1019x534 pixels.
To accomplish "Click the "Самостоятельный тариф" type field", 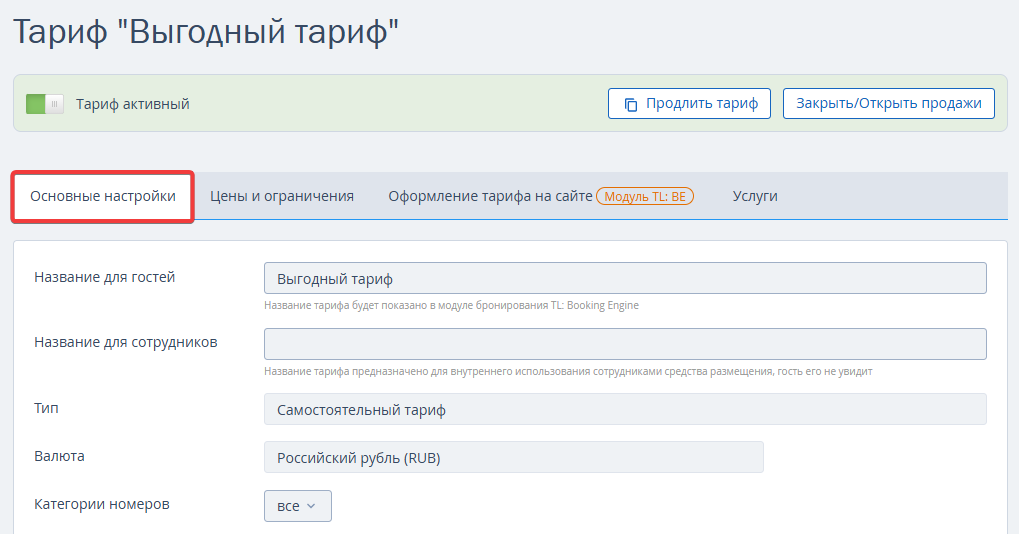I will tap(625, 409).
